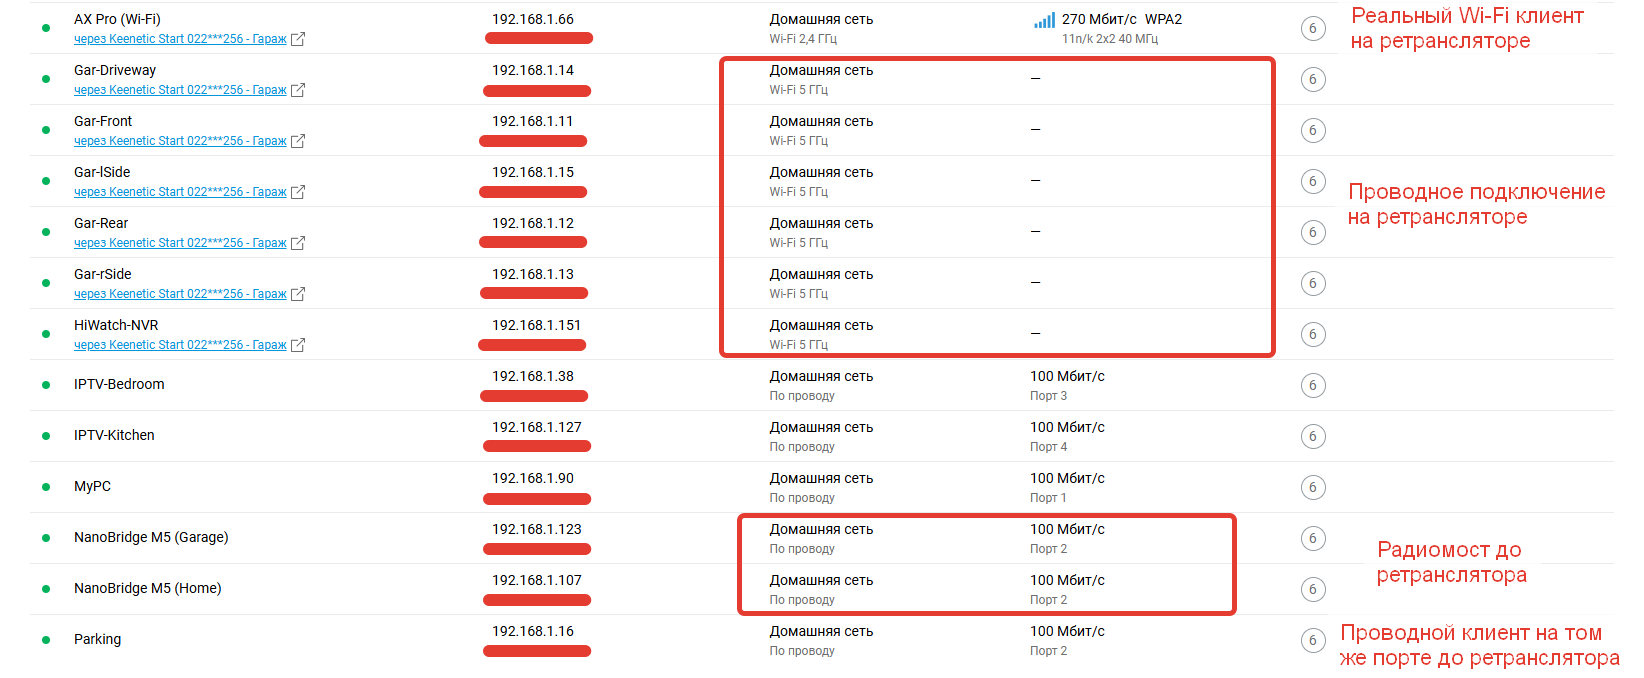The width and height of the screenshot is (1644, 678).
Task: Click the 270 Мбит/с WPA2 connection info
Action: (x=1121, y=19)
